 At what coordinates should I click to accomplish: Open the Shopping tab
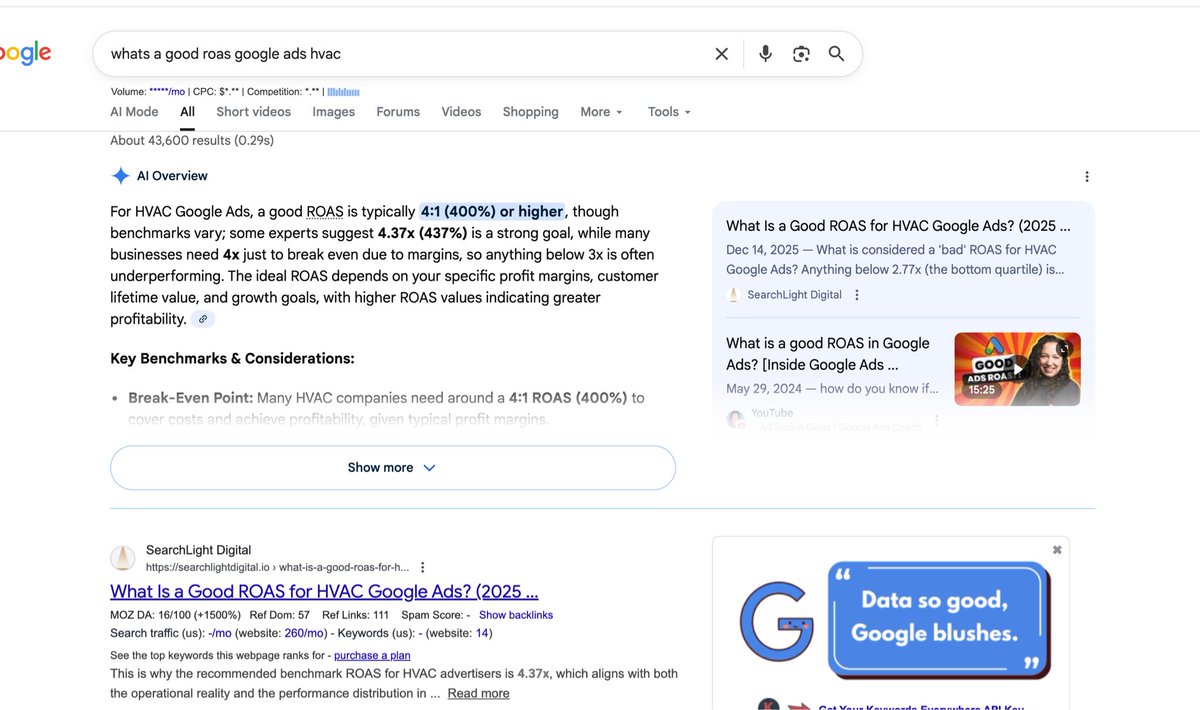click(530, 112)
